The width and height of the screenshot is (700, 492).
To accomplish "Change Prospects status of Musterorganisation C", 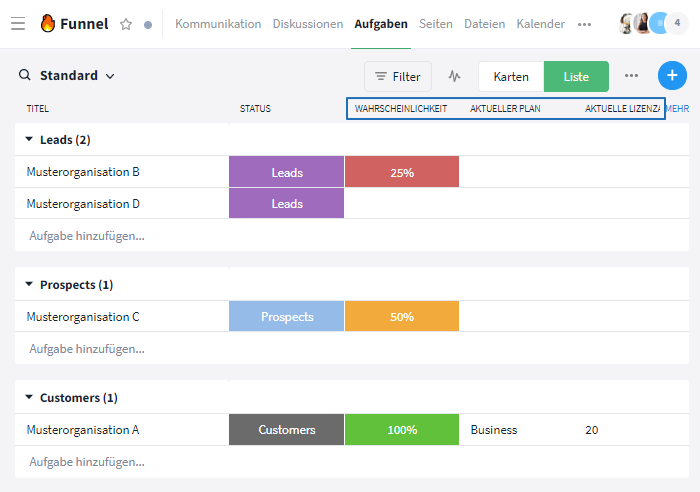I will point(287,316).
